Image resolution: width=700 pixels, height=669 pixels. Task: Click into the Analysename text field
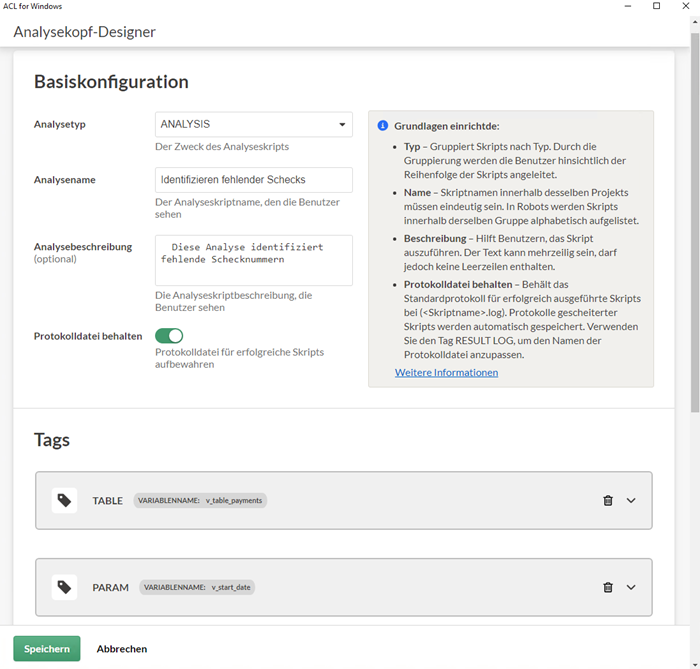254,180
